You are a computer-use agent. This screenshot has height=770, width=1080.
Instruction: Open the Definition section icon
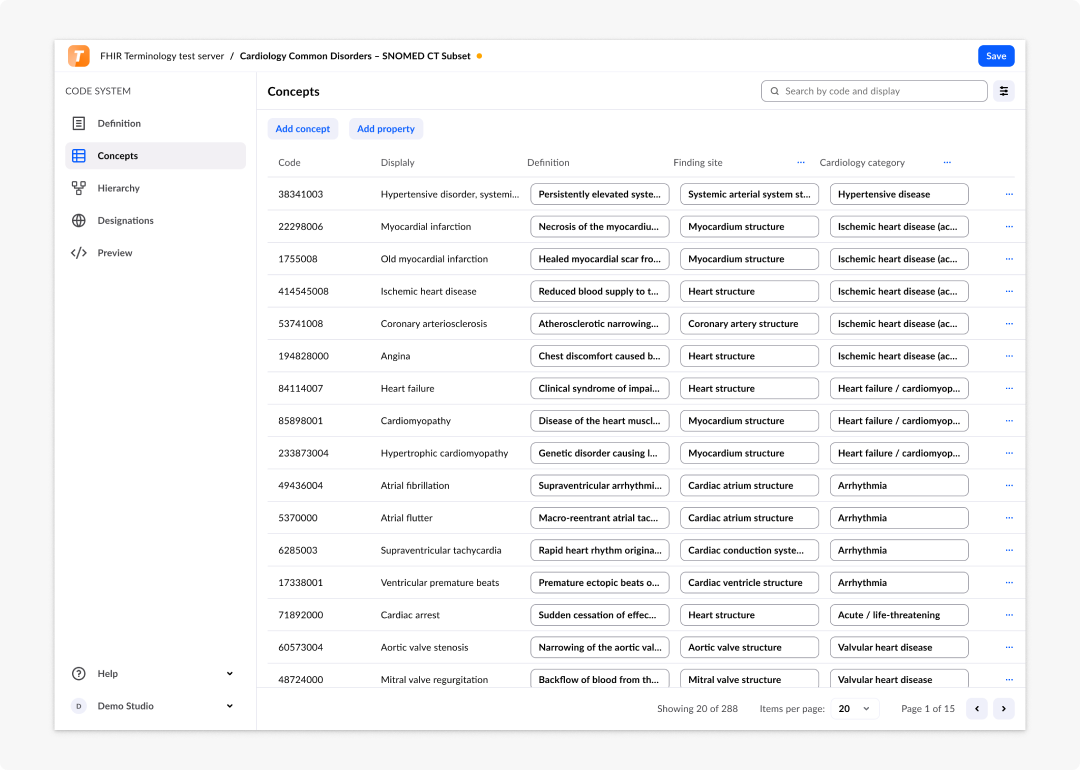pos(79,123)
